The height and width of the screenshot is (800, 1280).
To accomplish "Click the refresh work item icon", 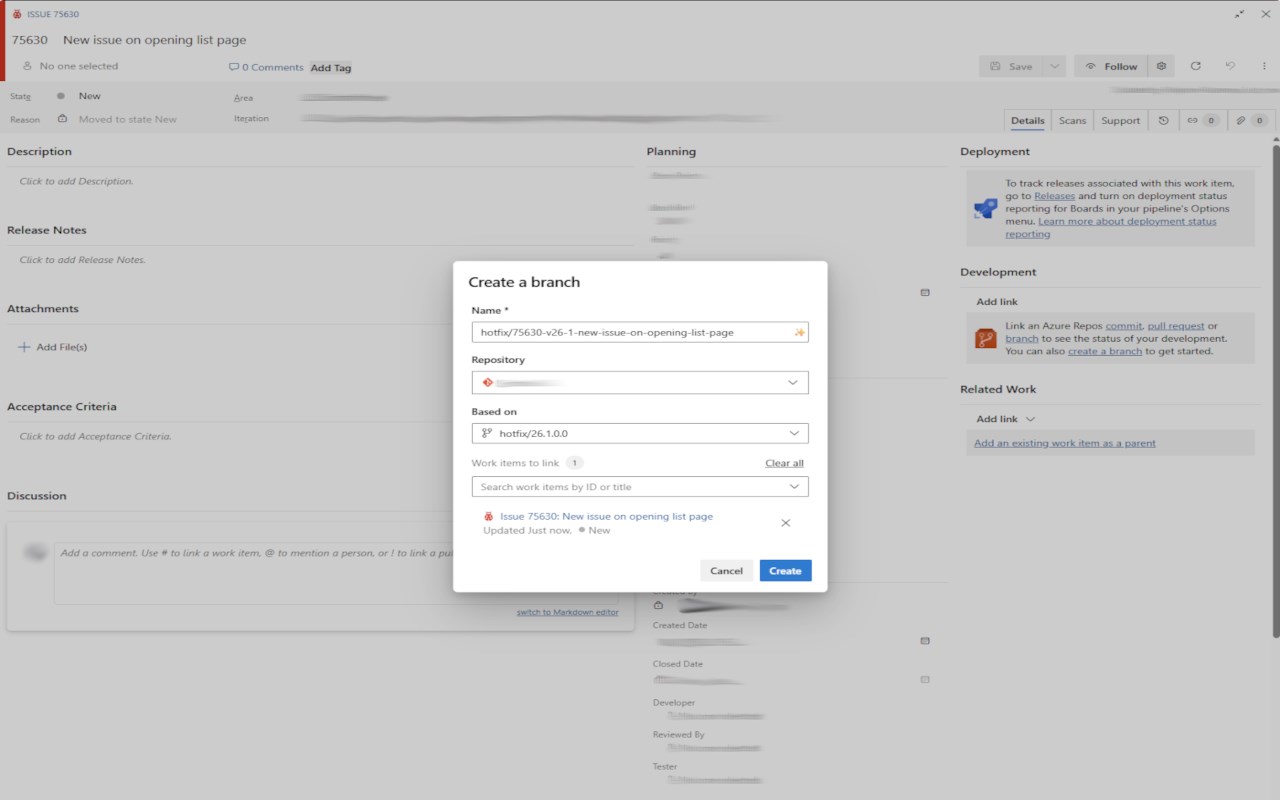I will click(x=1195, y=66).
